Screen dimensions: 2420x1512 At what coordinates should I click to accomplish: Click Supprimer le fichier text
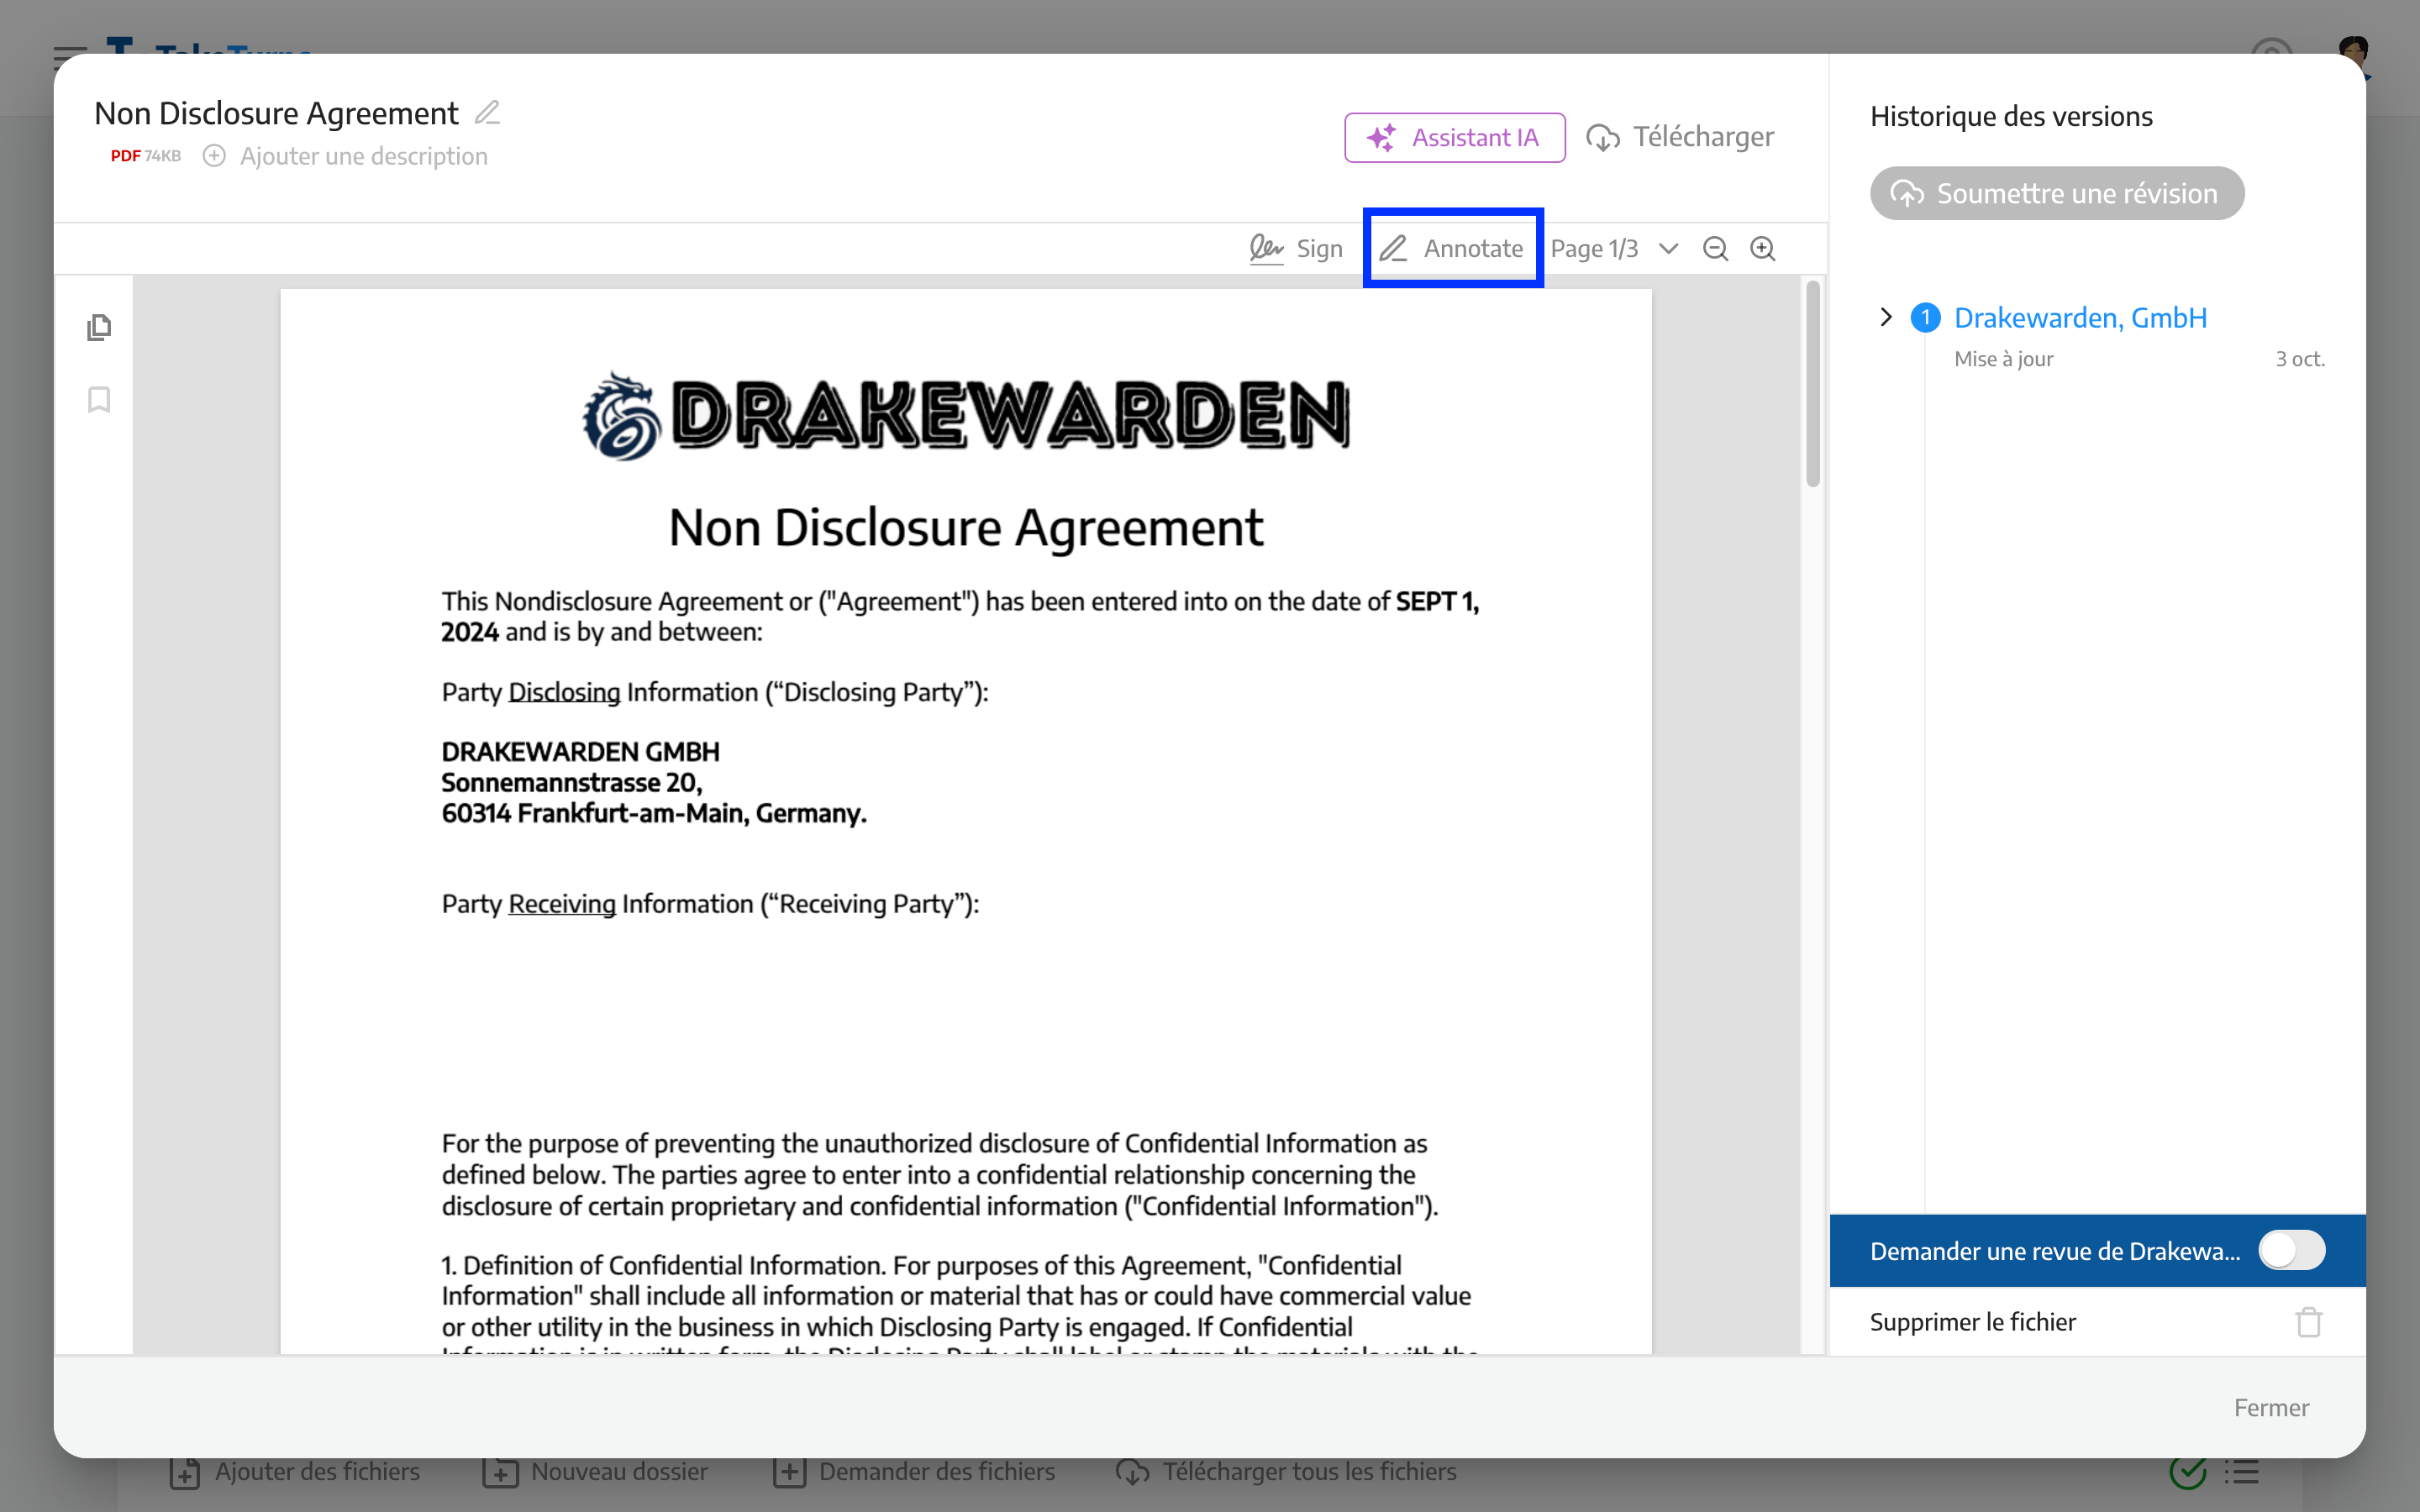pos(1972,1322)
